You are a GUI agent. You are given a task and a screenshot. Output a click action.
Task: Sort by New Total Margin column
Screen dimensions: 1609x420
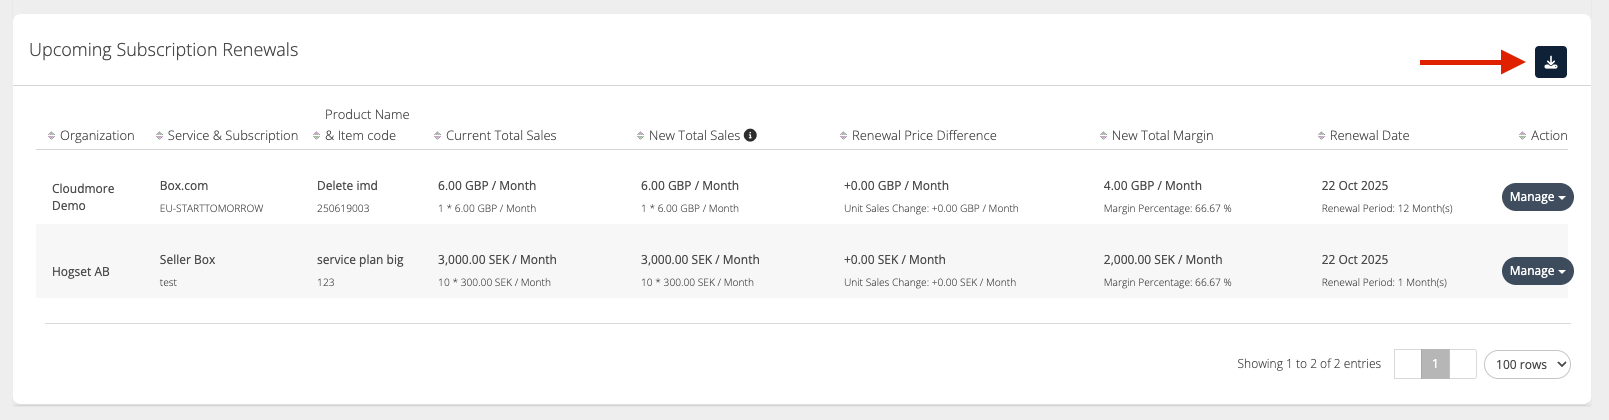coord(1161,136)
